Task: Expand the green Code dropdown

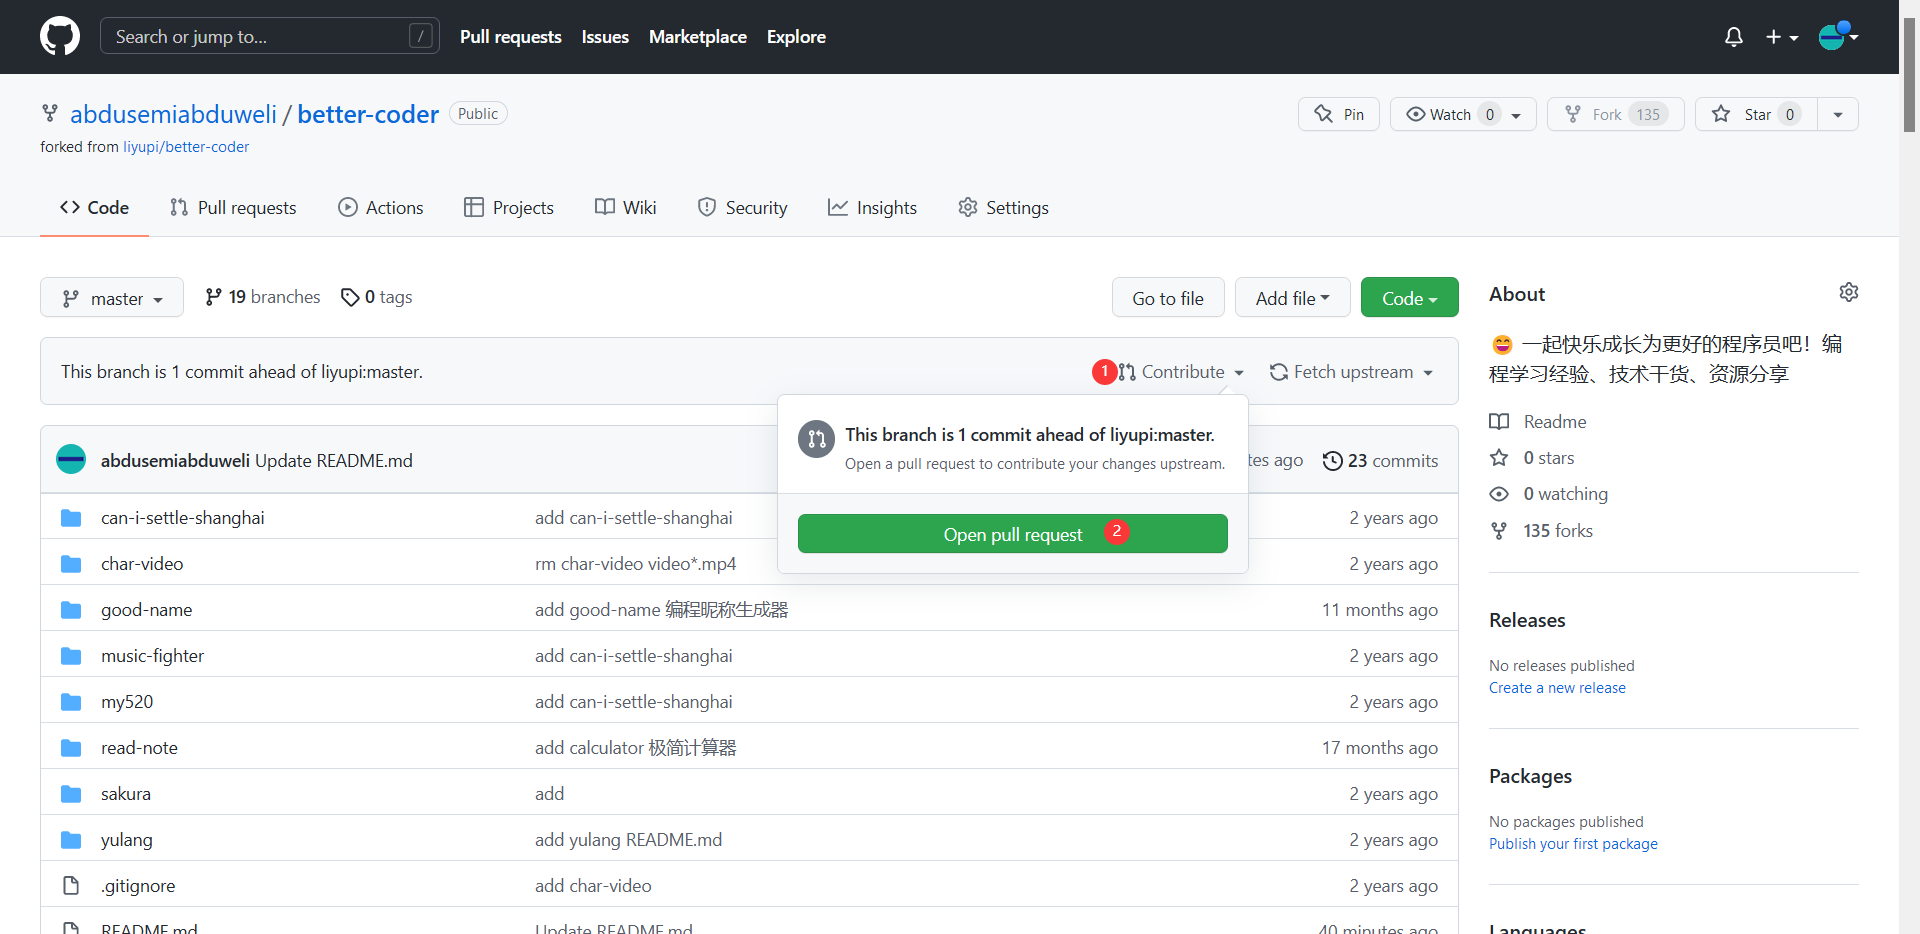Action: coord(1410,298)
